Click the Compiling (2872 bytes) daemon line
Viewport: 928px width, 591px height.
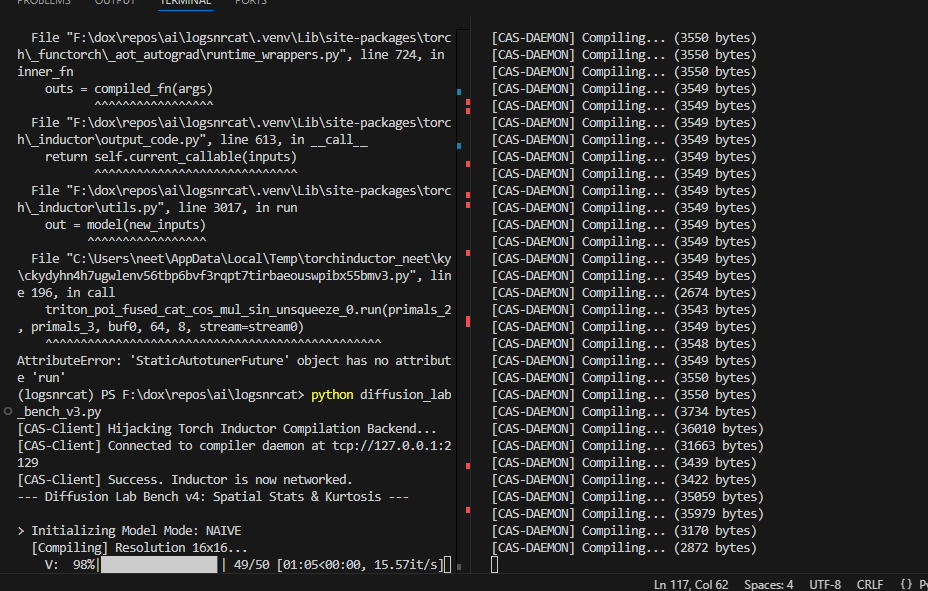click(x=624, y=547)
